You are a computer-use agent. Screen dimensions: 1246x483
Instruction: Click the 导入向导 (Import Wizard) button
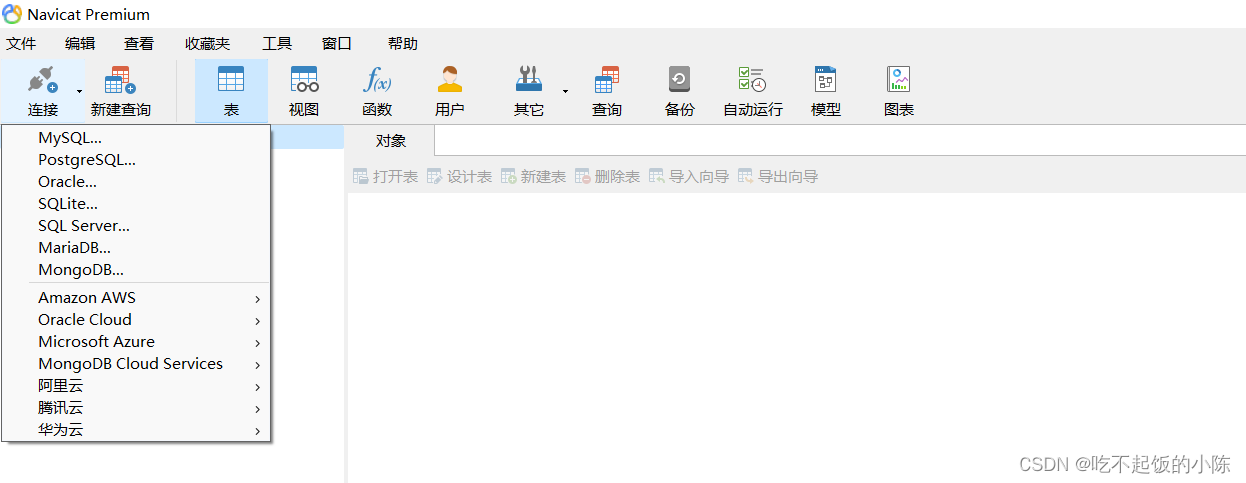(689, 176)
